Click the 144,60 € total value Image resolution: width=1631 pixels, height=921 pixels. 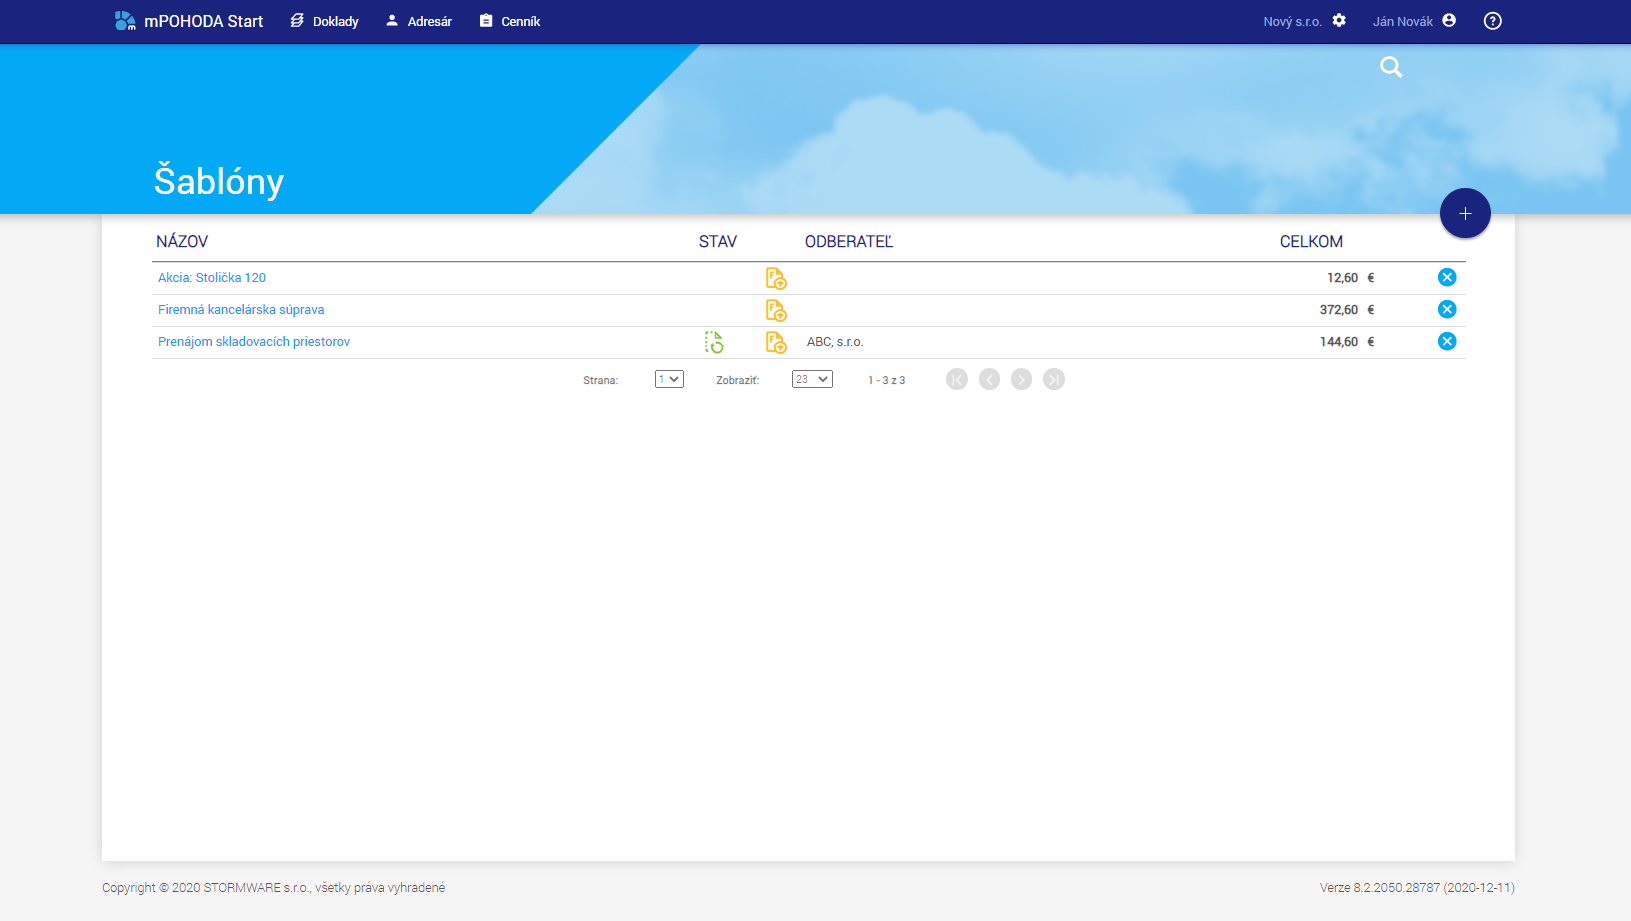(x=1347, y=342)
